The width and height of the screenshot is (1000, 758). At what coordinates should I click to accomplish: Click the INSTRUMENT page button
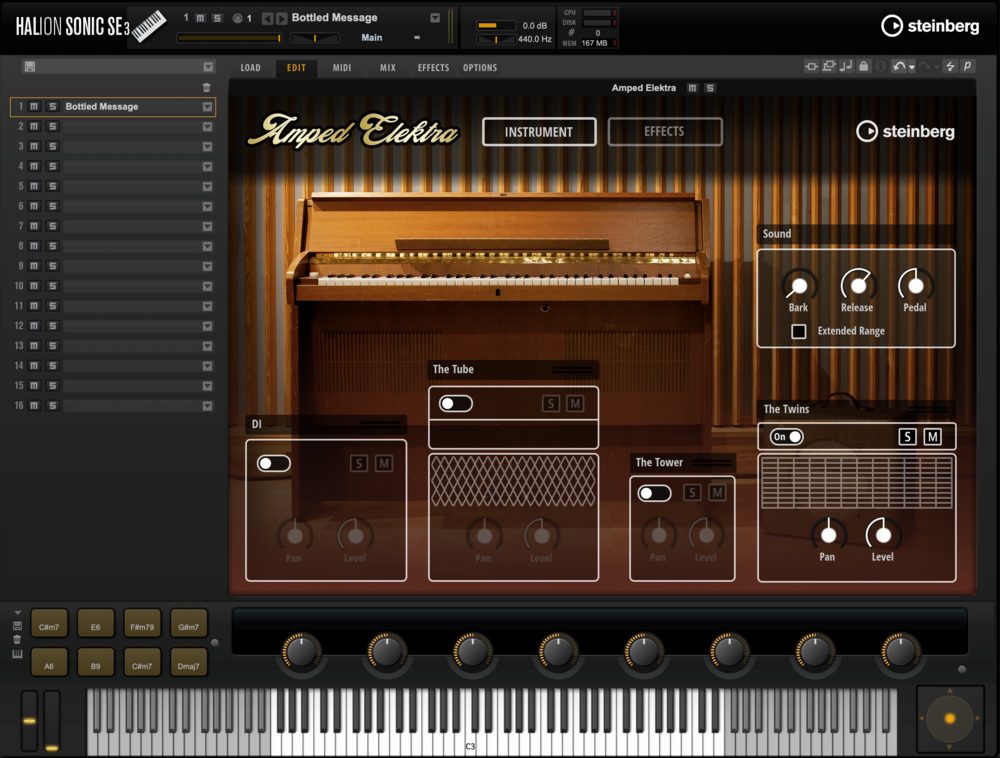pyautogui.click(x=539, y=132)
